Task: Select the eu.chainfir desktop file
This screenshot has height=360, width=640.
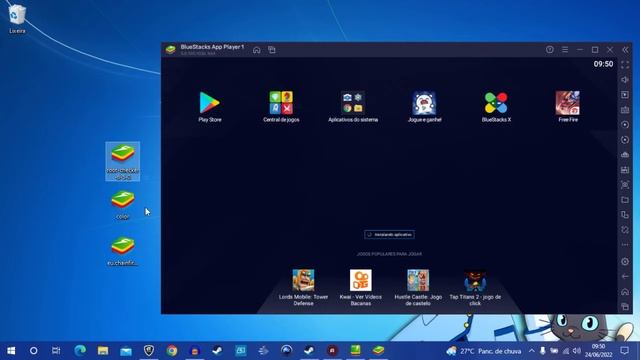Action: tap(122, 251)
